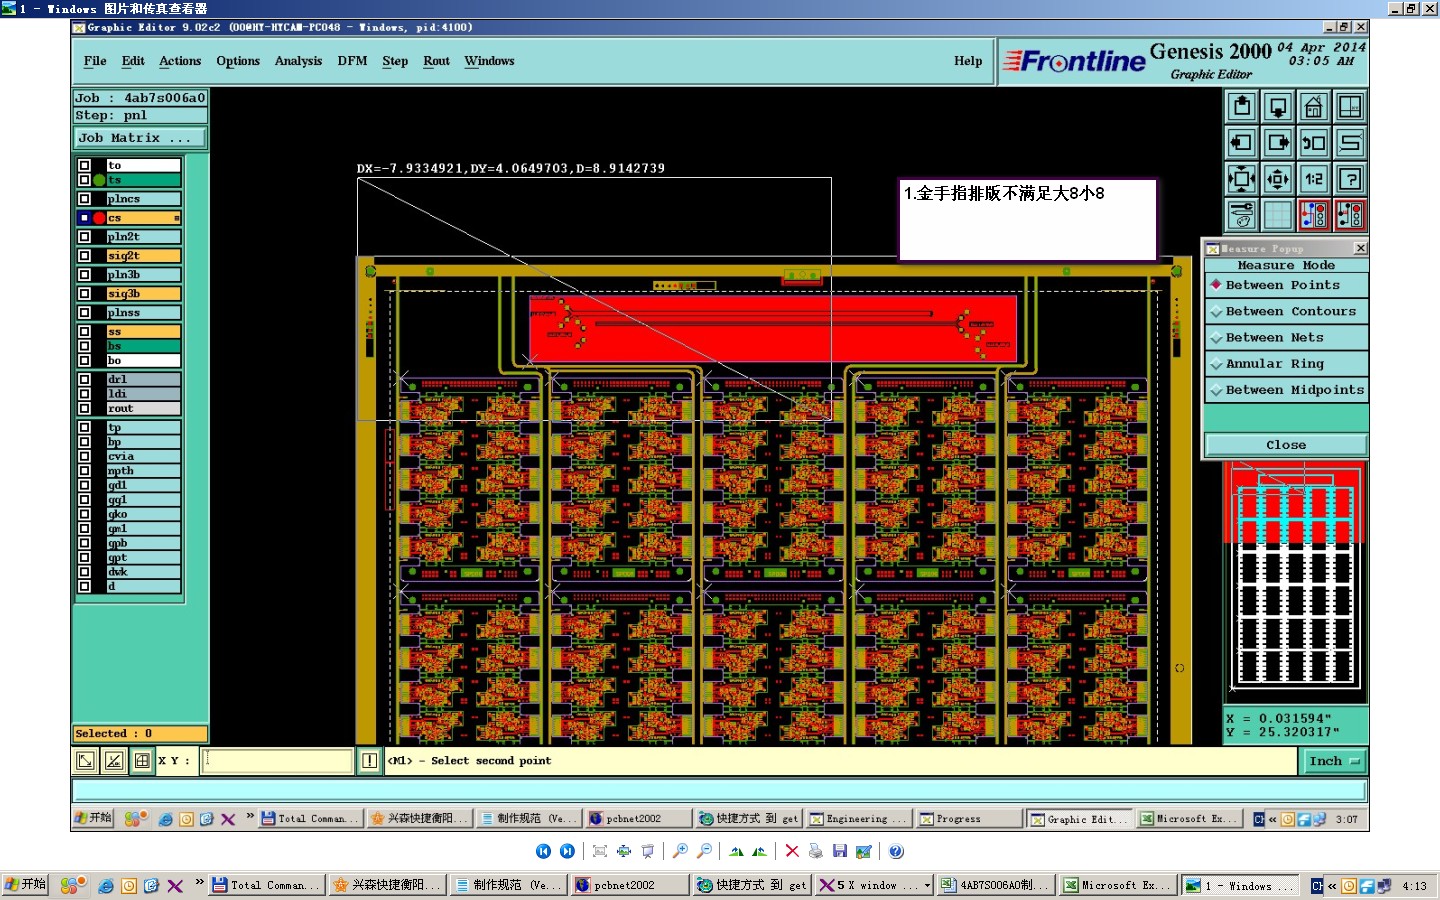1440x900 pixels.
Task: Toggle checkbox for layer npth
Action: [84, 471]
